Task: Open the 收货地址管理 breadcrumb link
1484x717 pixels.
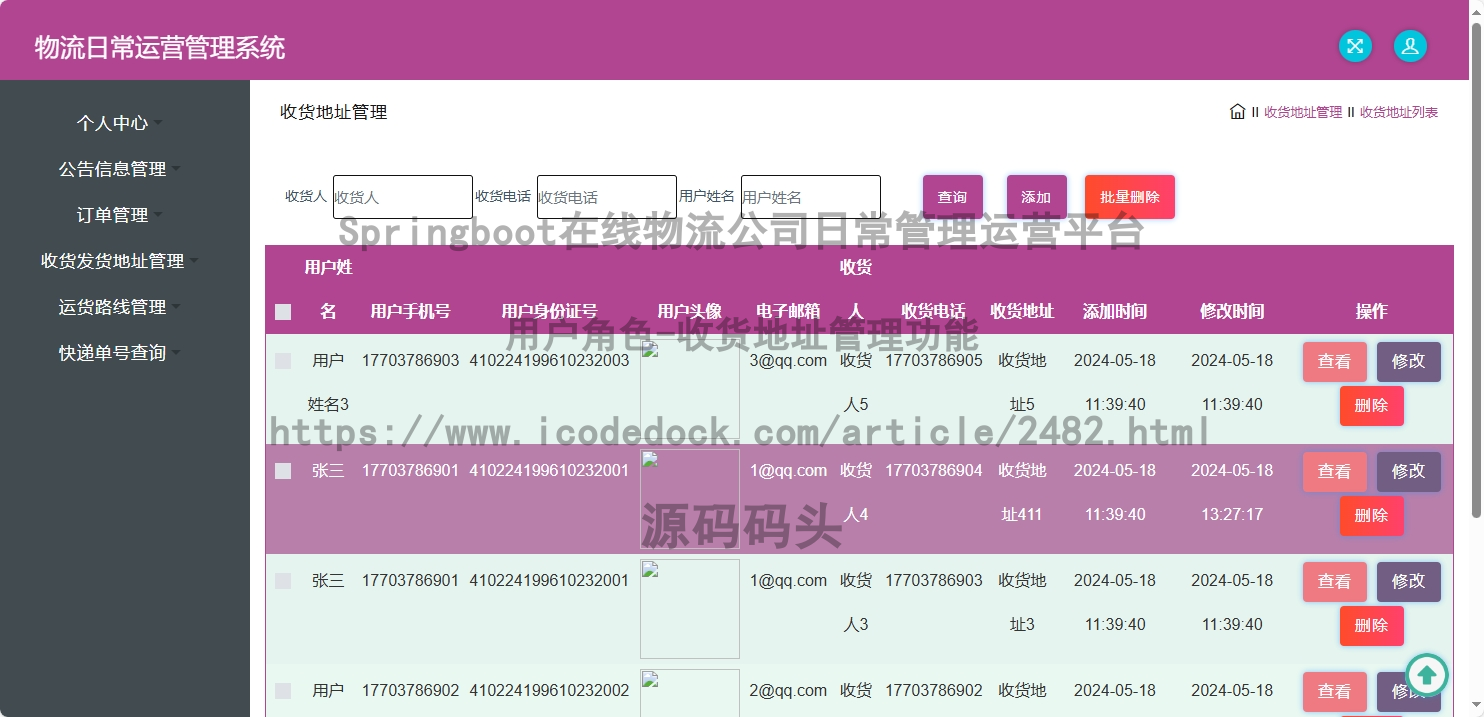Action: tap(1303, 112)
